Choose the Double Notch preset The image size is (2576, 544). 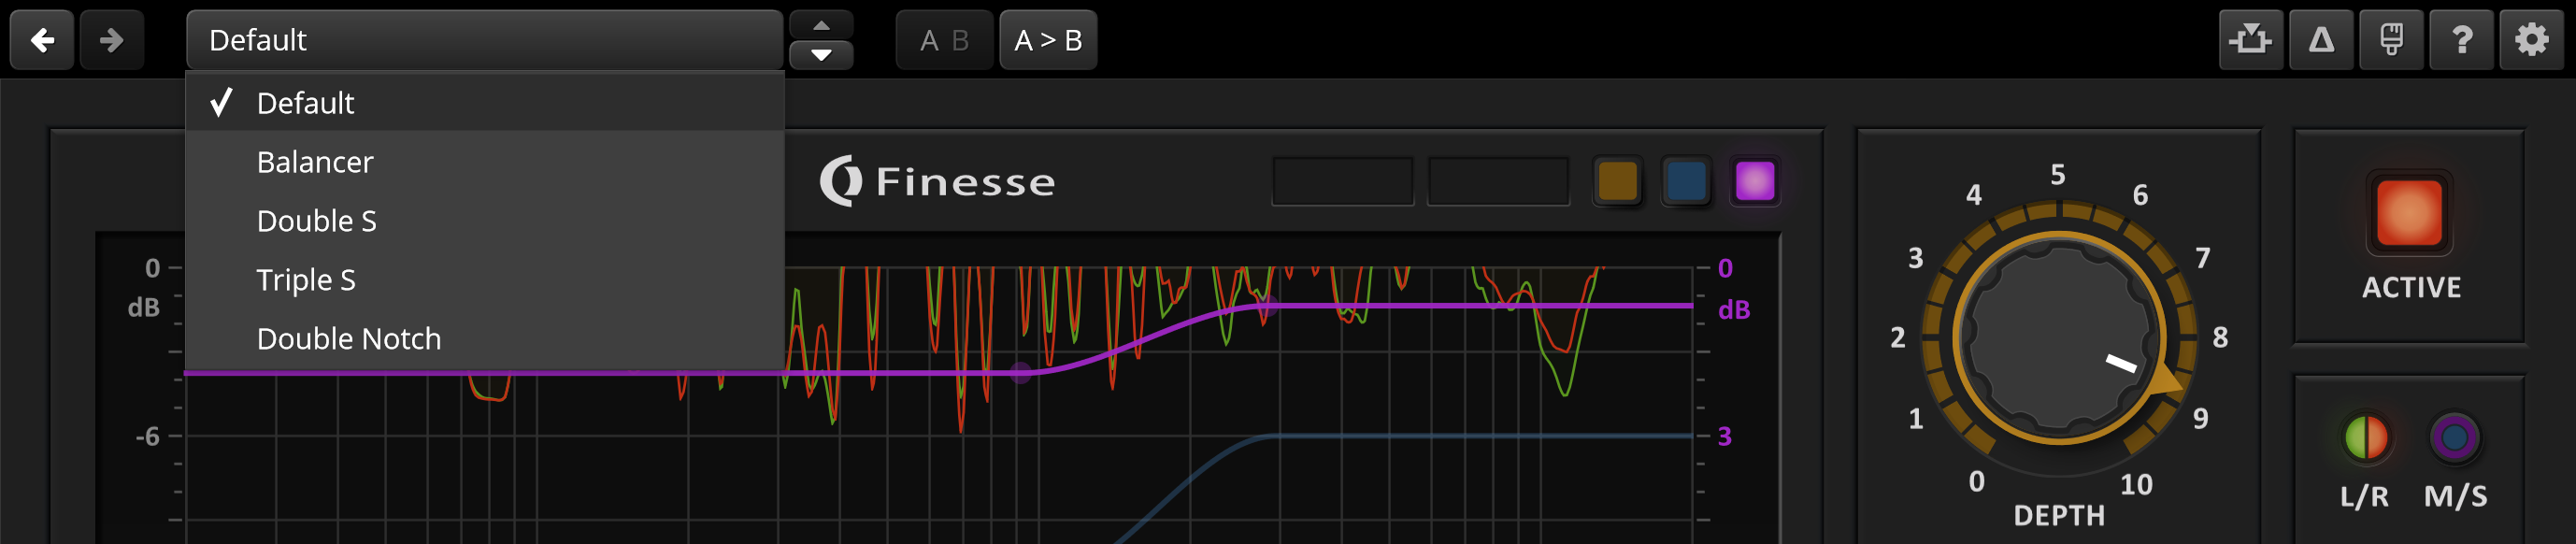tap(484, 338)
